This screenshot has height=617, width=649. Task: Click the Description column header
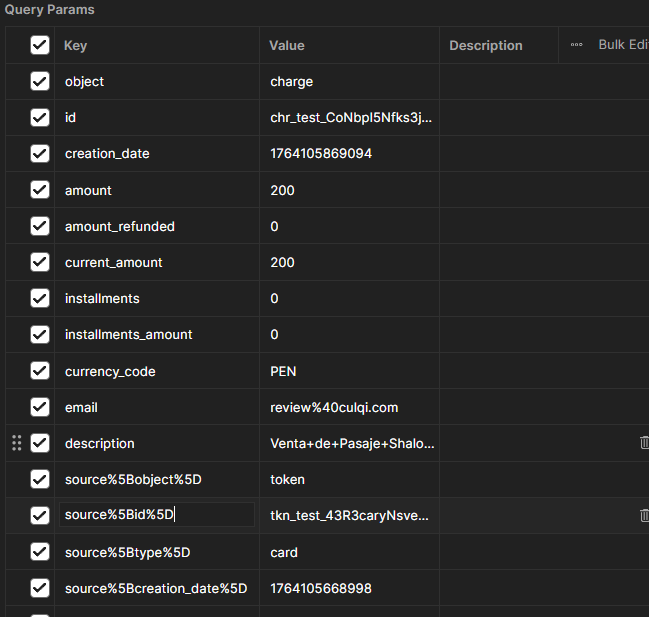486,45
